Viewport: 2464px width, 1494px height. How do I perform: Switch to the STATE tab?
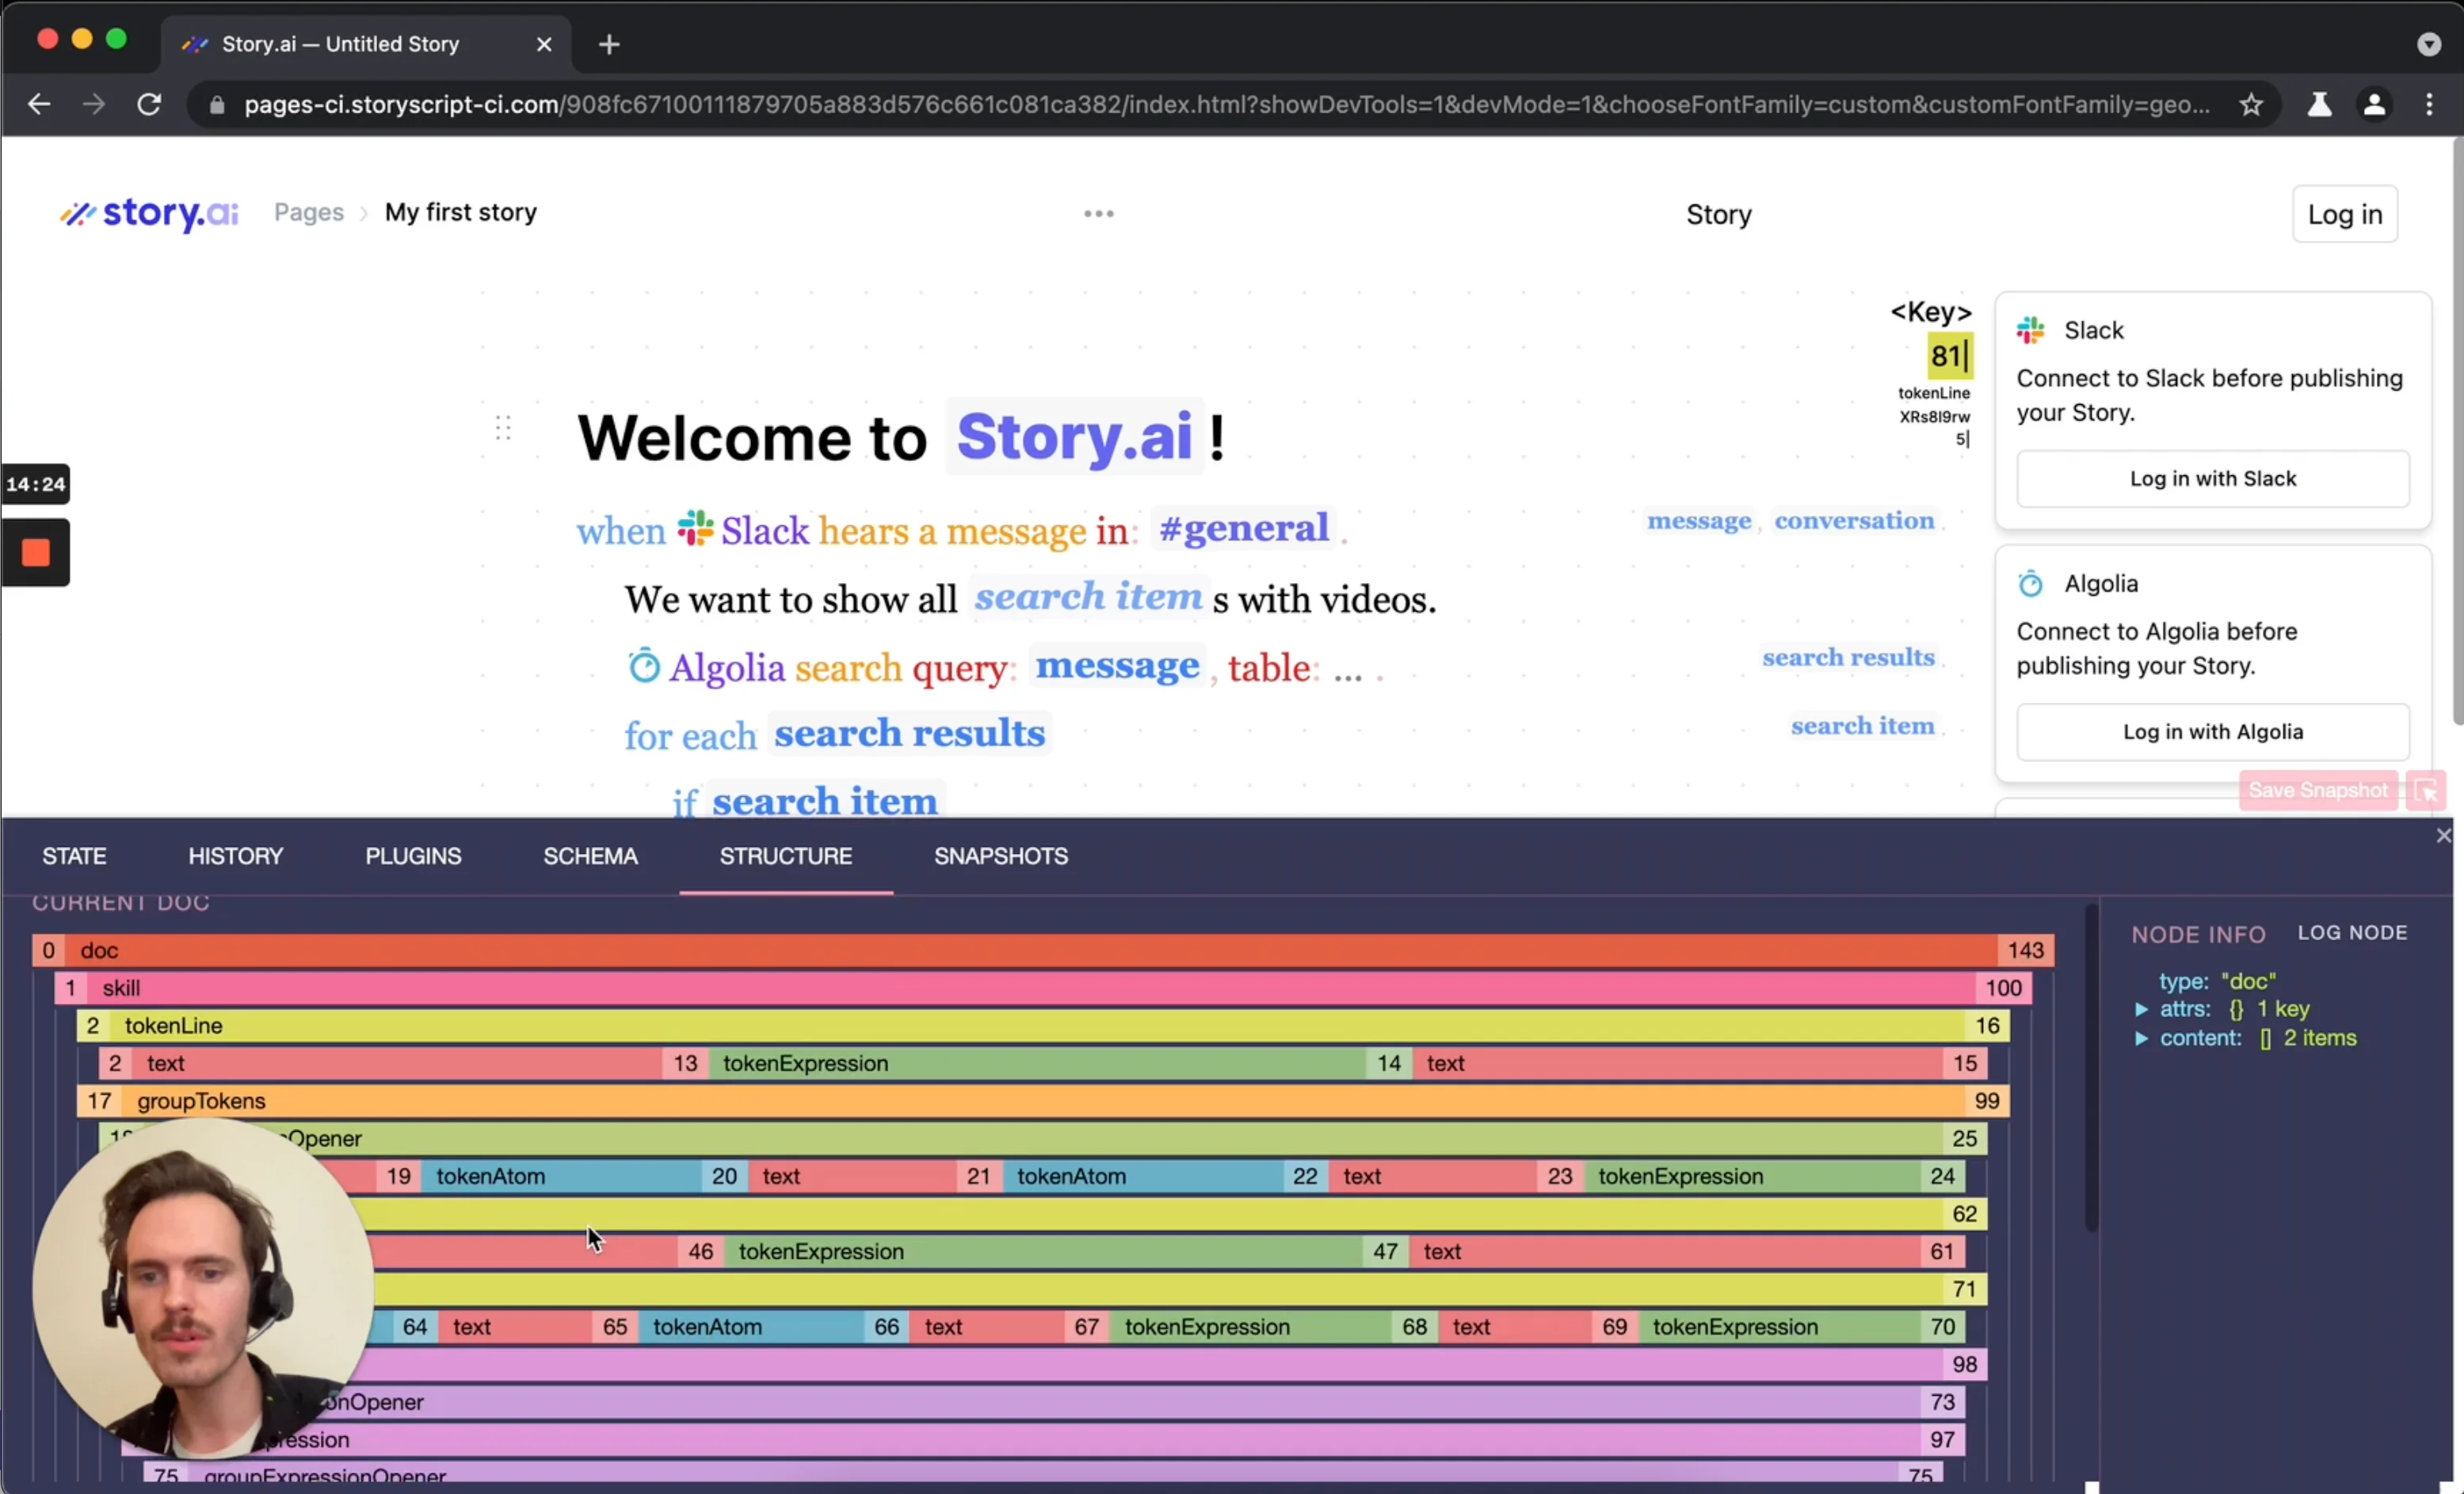point(74,856)
